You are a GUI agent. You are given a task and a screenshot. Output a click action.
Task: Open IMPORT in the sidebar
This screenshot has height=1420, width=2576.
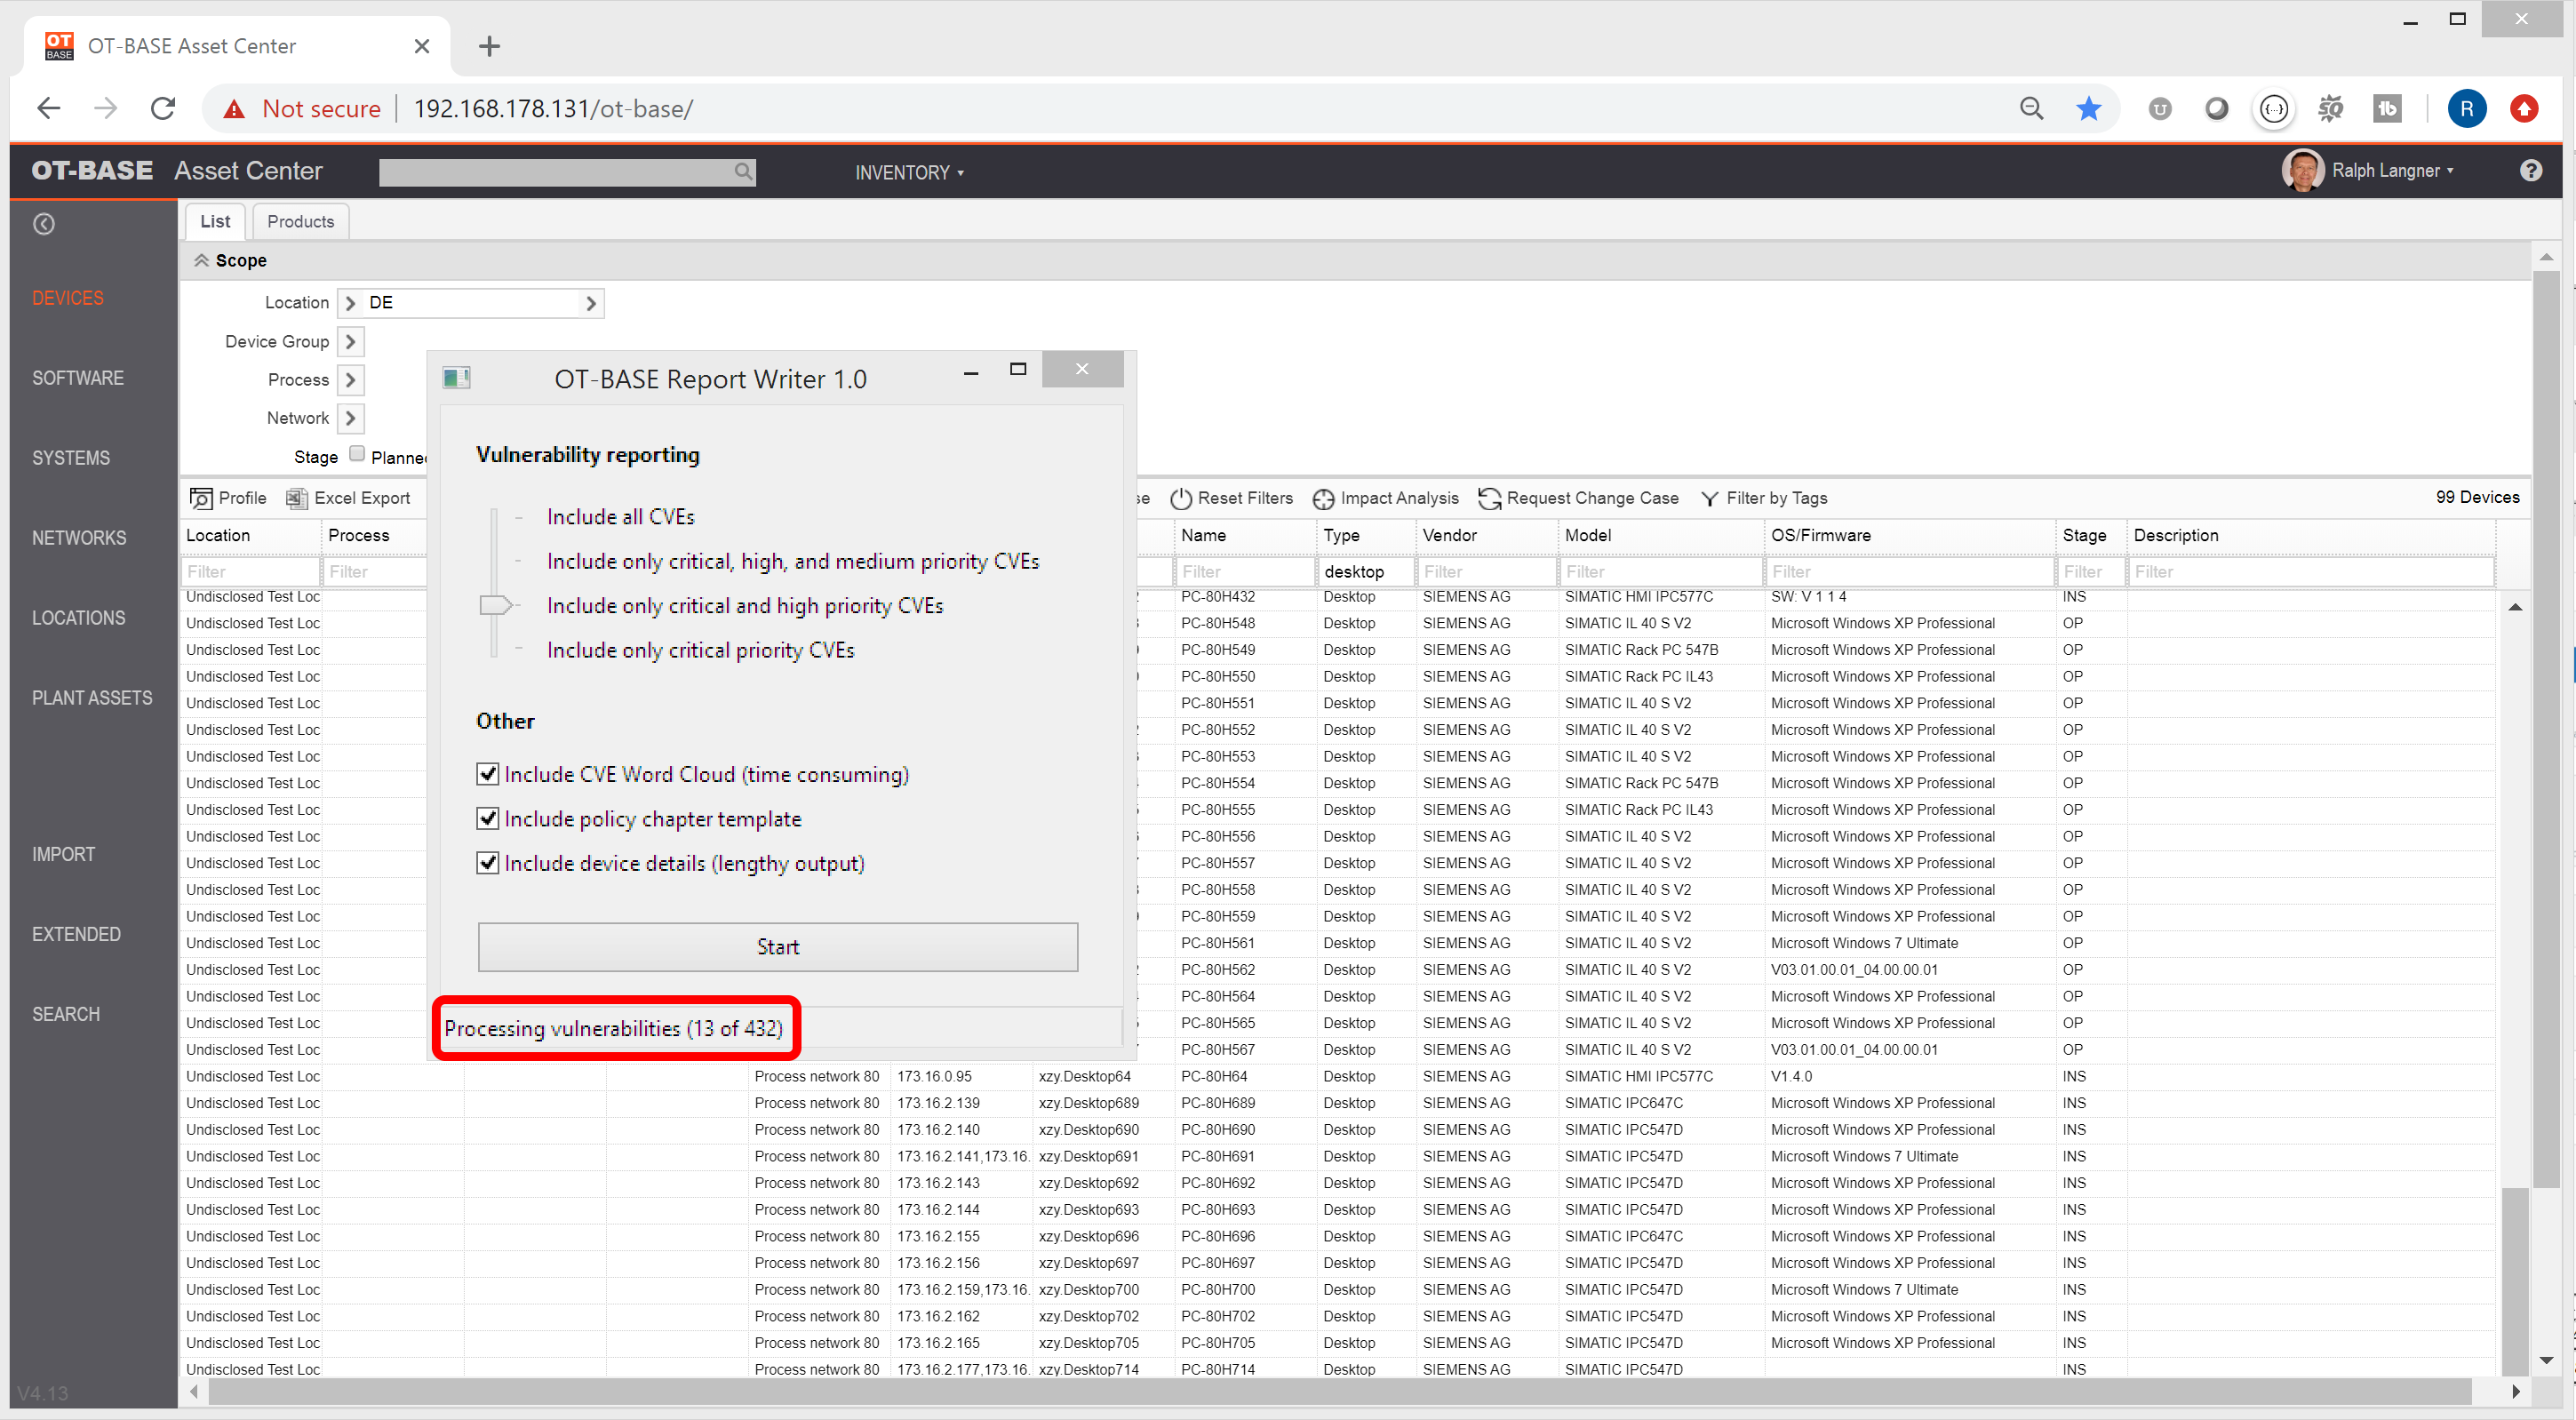click(63, 854)
